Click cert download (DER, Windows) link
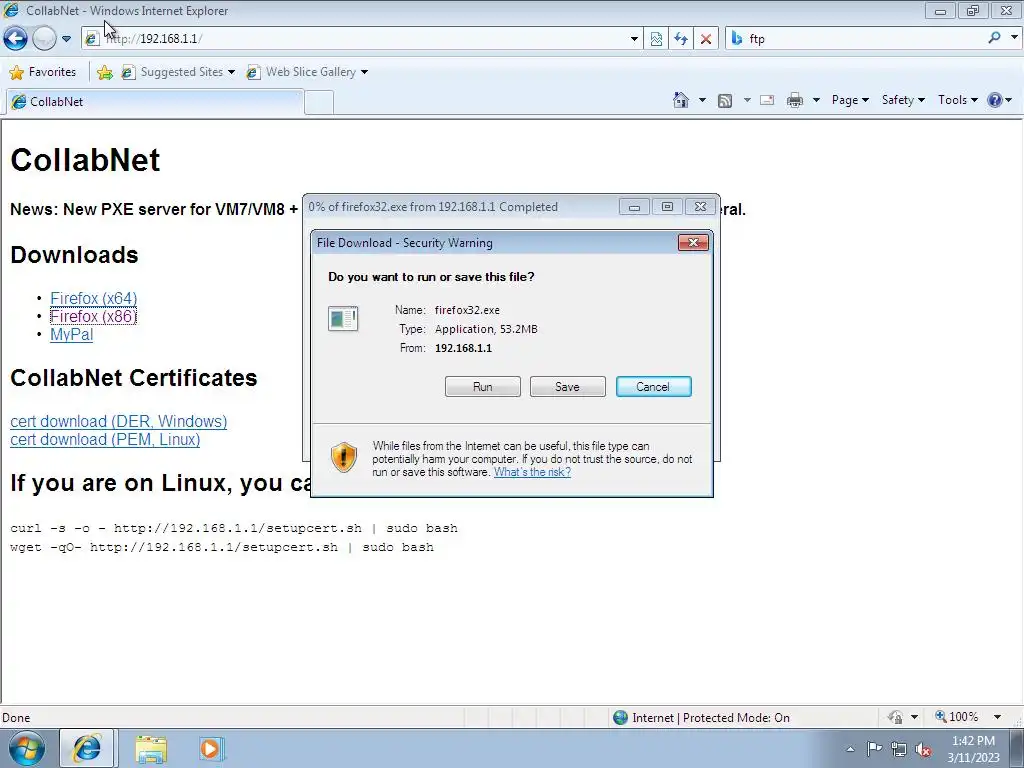The image size is (1024, 768). (119, 422)
